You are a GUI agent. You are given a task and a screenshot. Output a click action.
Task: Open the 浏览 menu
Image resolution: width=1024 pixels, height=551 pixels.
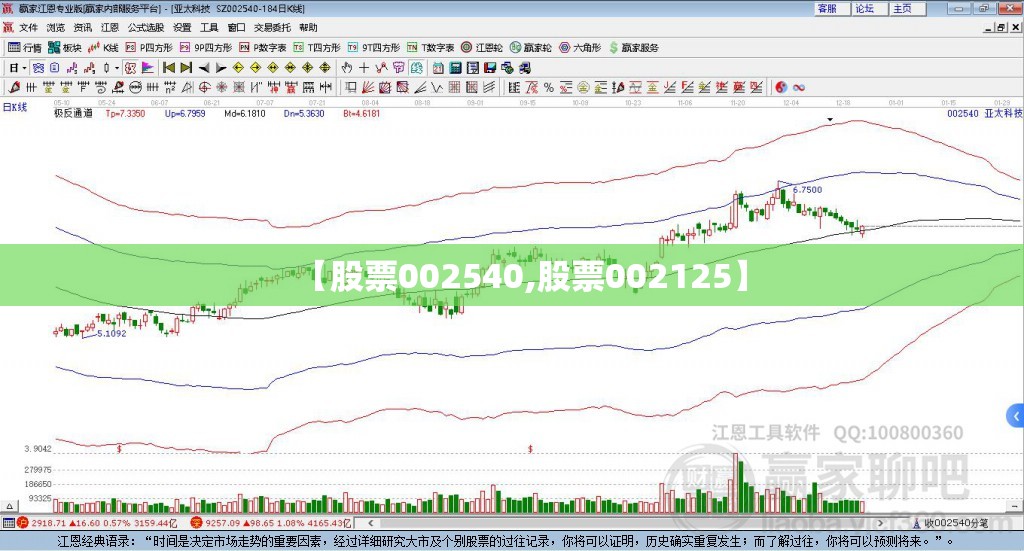click(x=56, y=27)
